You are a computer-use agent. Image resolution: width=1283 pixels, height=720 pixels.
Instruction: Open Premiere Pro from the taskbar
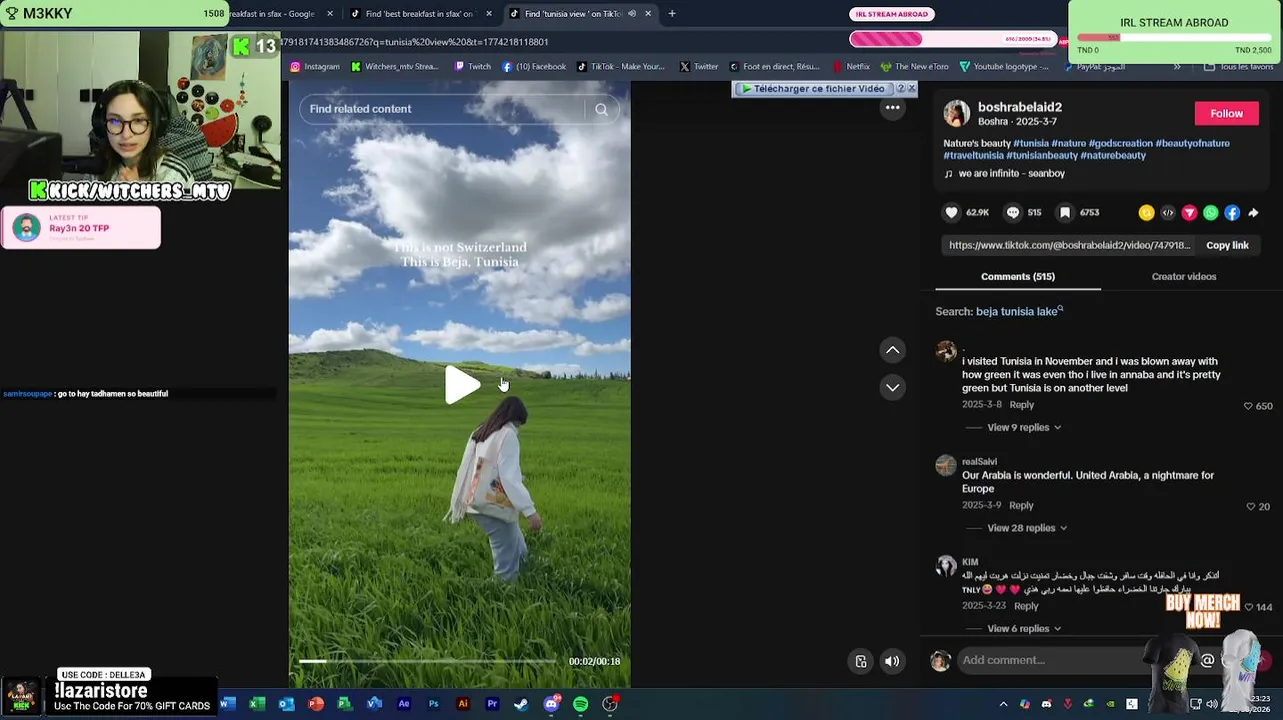click(492, 704)
